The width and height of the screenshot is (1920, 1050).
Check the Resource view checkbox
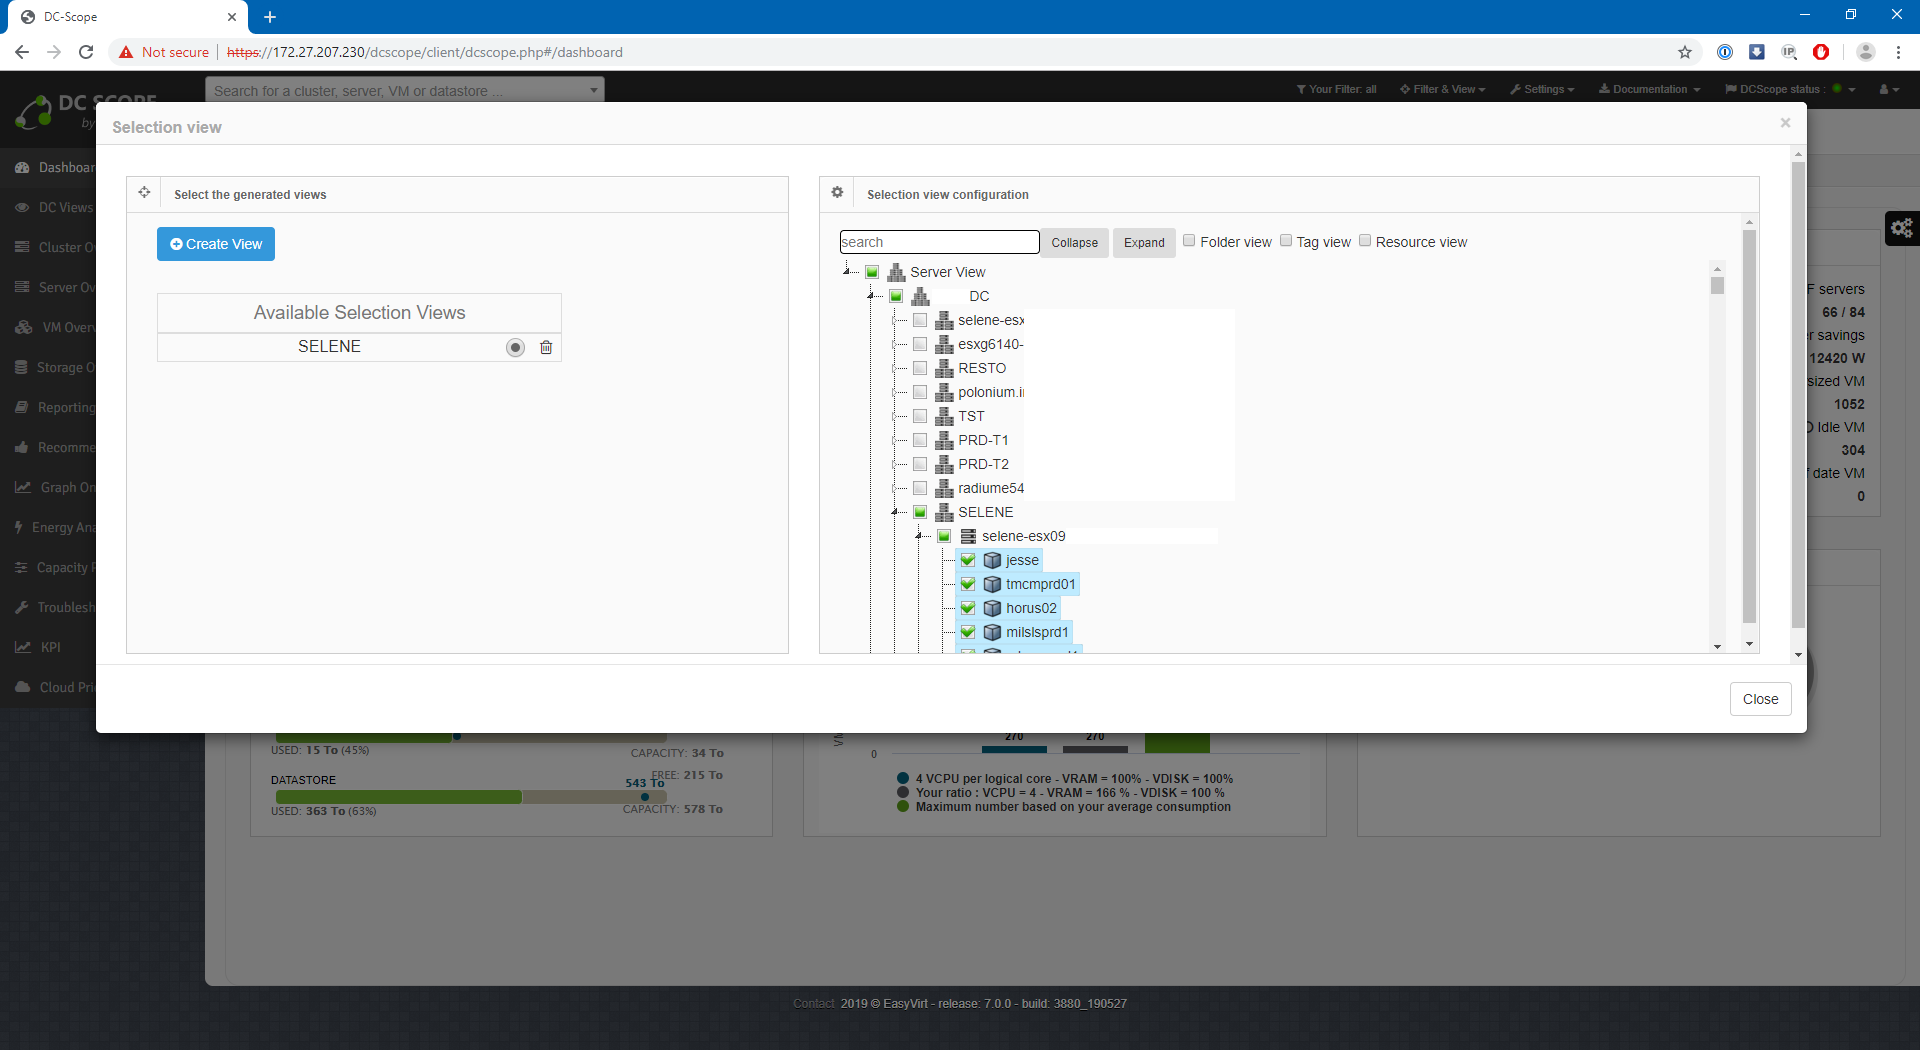(x=1365, y=241)
